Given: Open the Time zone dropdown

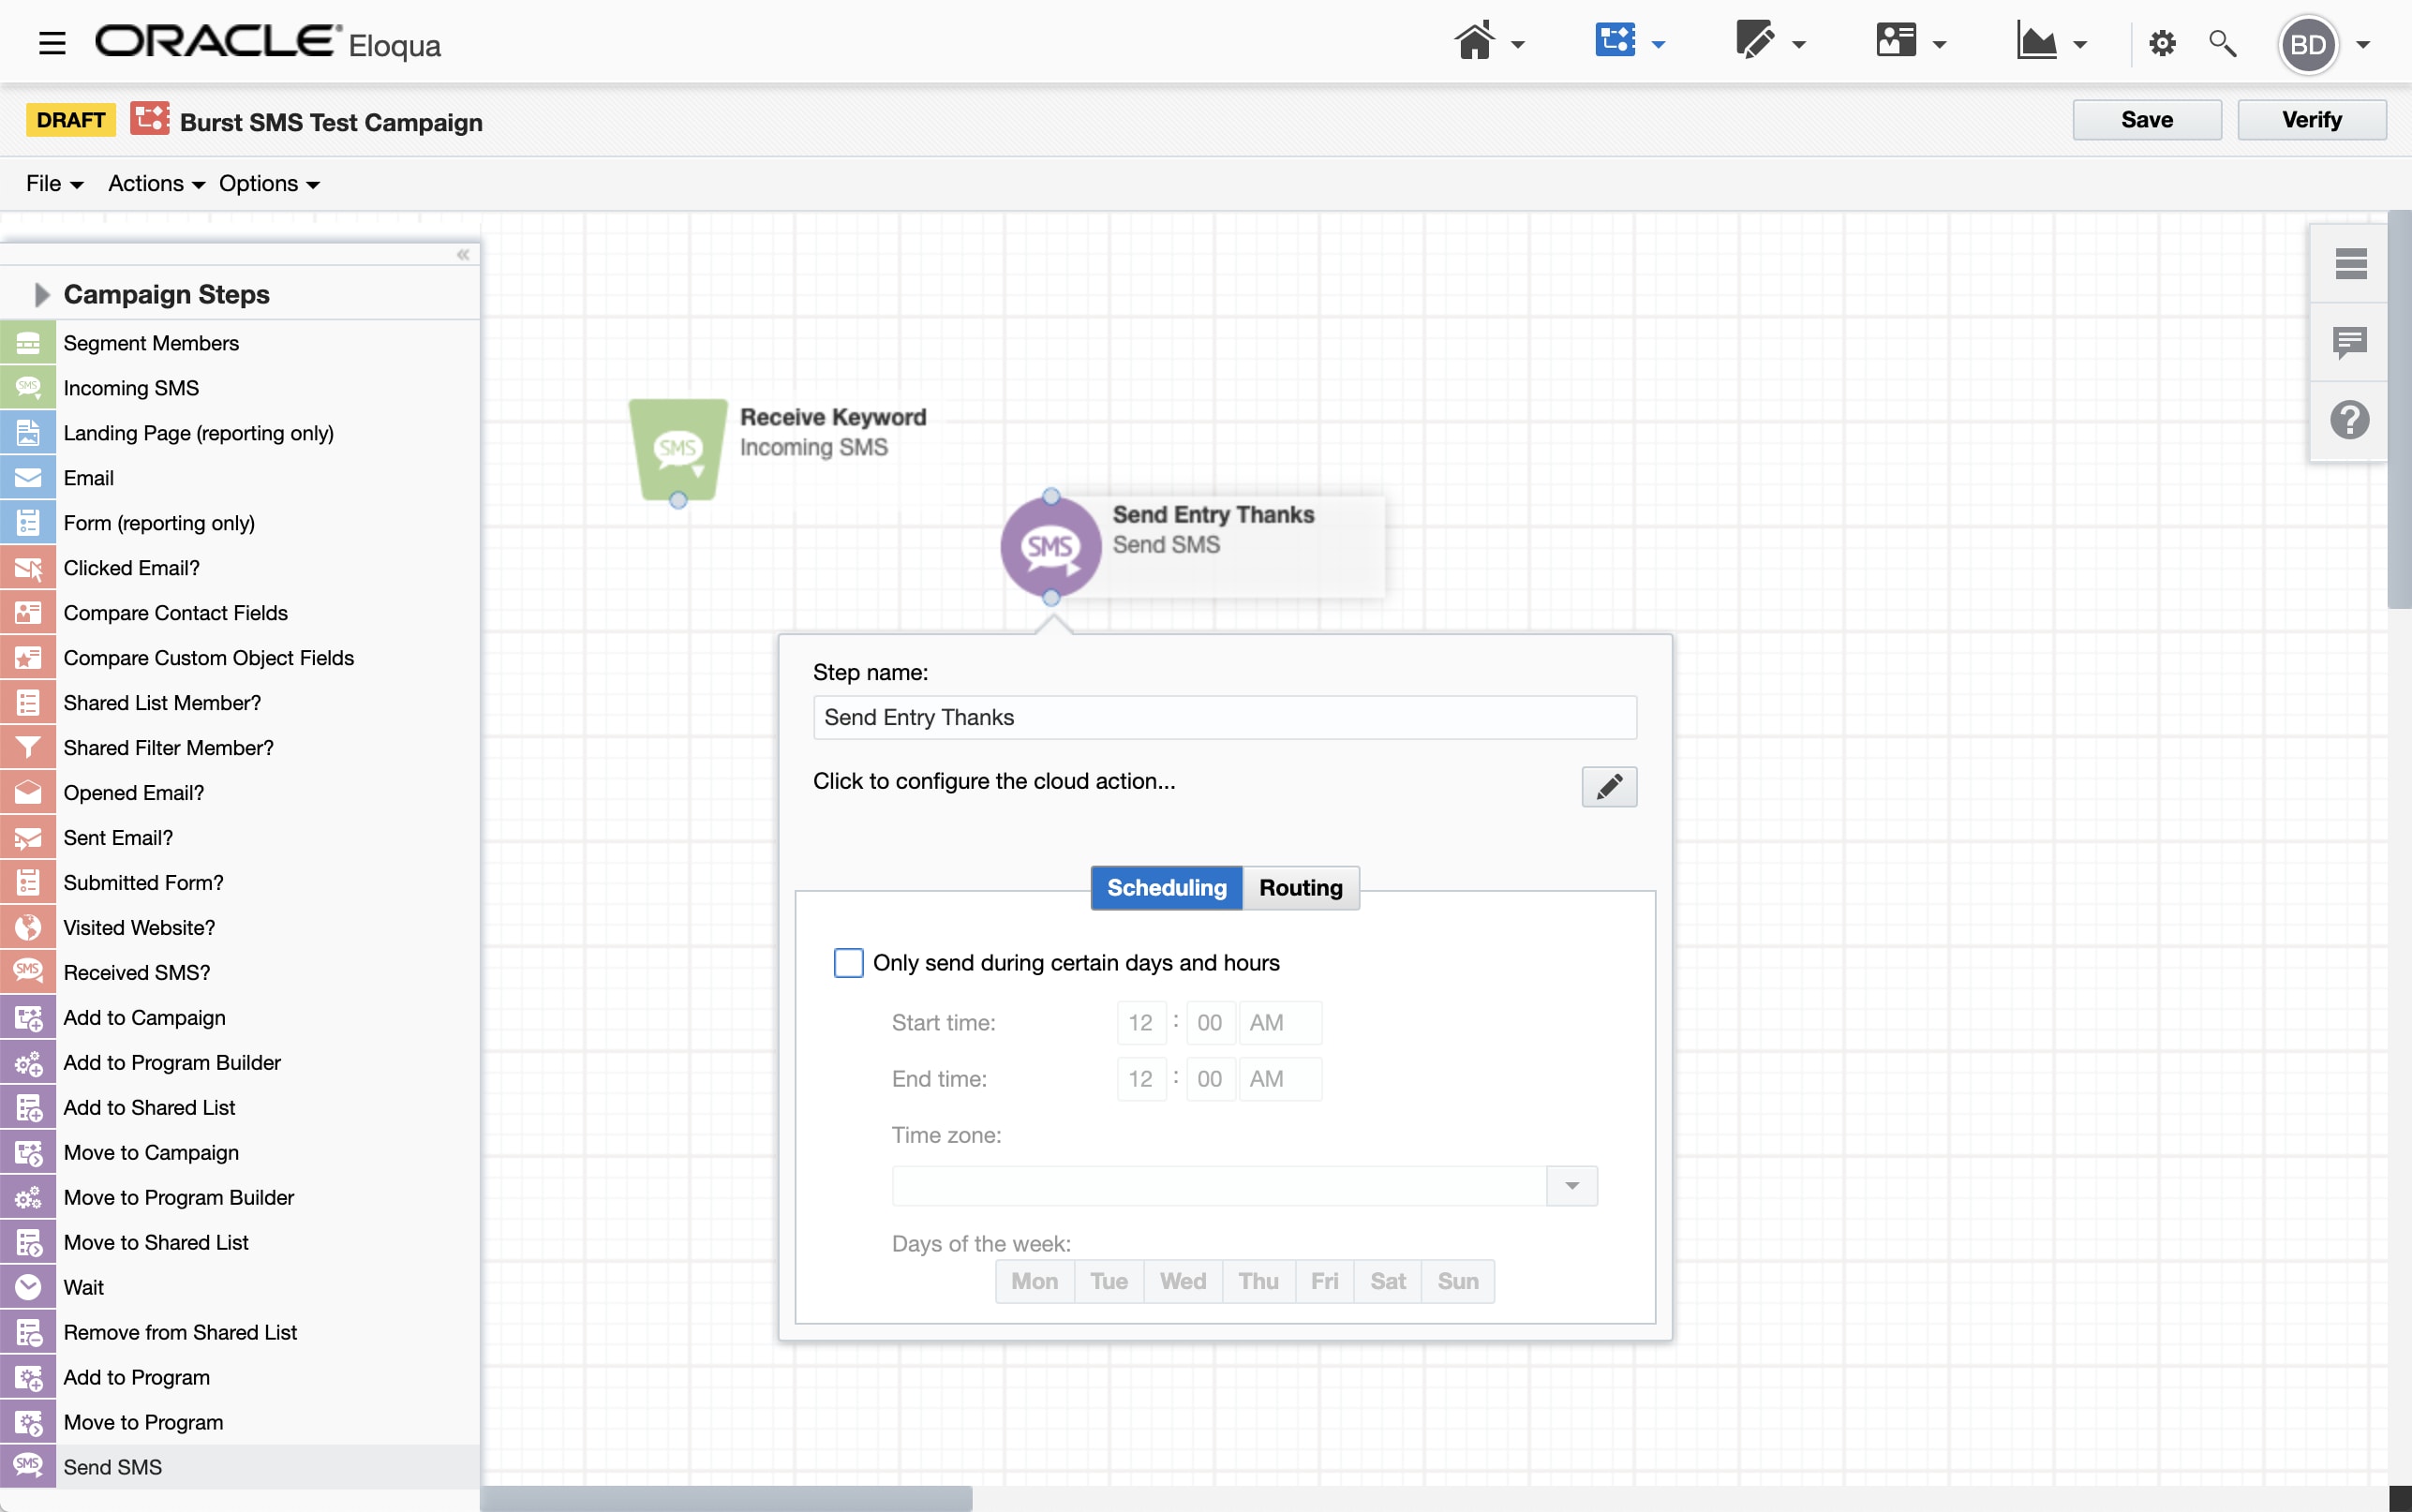Looking at the screenshot, I should 1571,1186.
